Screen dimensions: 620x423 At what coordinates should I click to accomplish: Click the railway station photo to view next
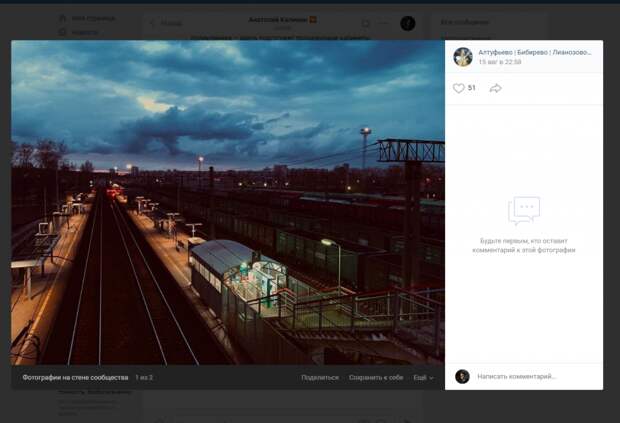click(228, 202)
